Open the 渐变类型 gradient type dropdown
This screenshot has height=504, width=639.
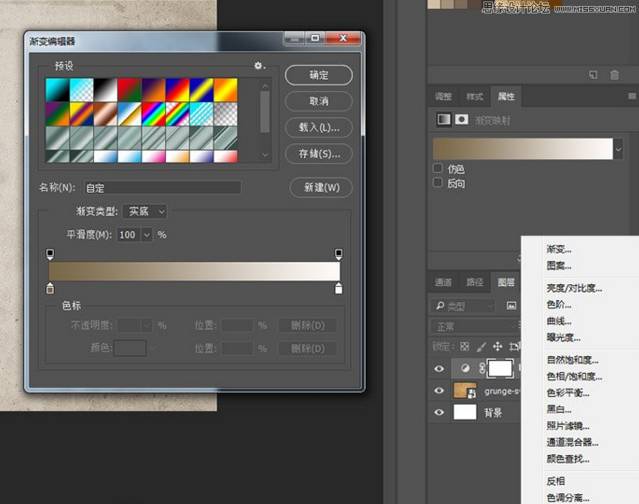[145, 211]
